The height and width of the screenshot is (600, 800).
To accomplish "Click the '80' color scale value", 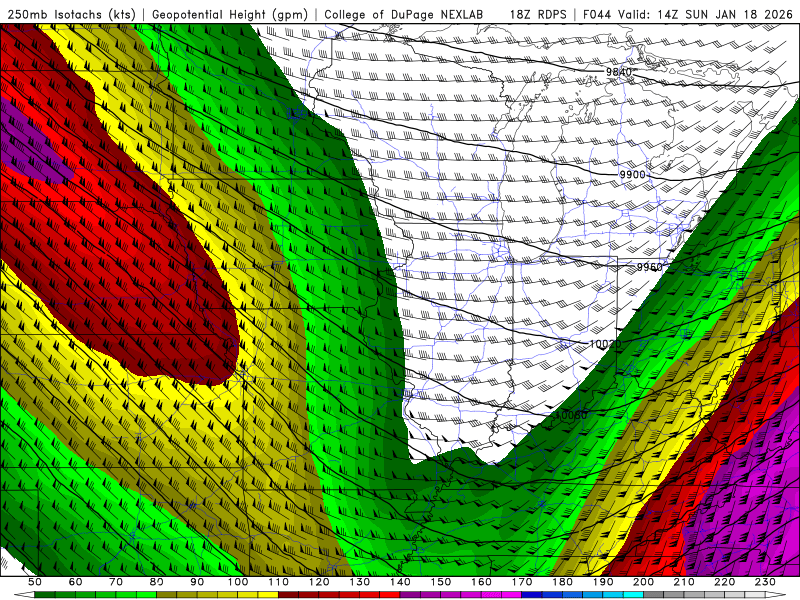I will [x=157, y=582].
